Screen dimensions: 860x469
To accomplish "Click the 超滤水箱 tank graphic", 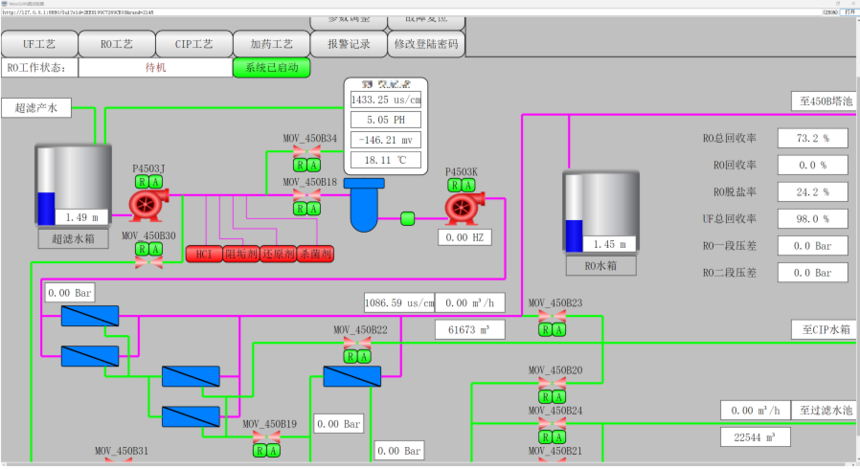I will [x=73, y=185].
